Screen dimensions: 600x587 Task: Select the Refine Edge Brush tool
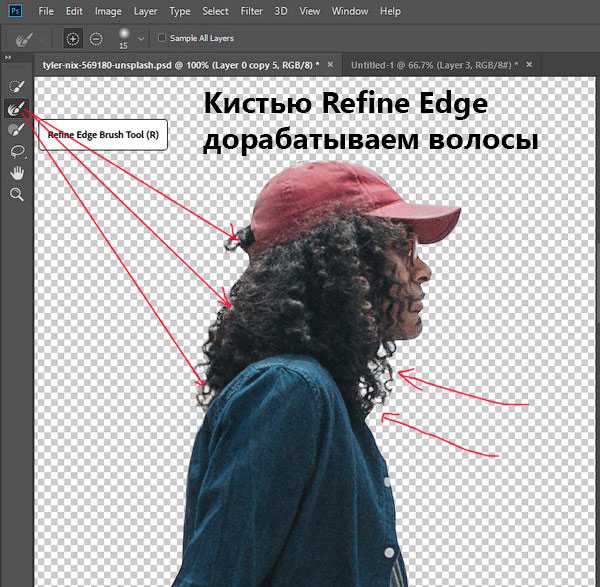pos(17,108)
